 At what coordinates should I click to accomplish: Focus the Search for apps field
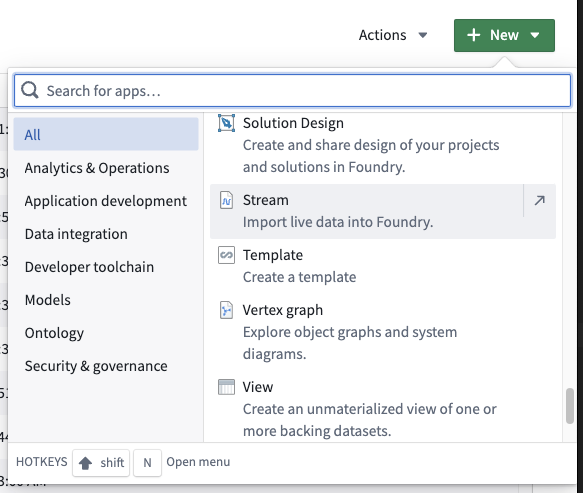pos(292,91)
